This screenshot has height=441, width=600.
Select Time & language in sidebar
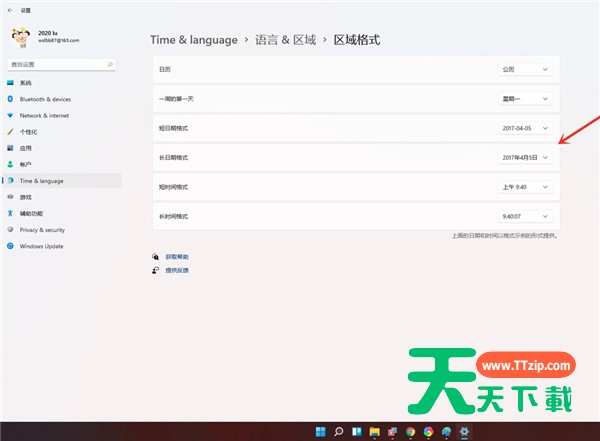[61, 181]
